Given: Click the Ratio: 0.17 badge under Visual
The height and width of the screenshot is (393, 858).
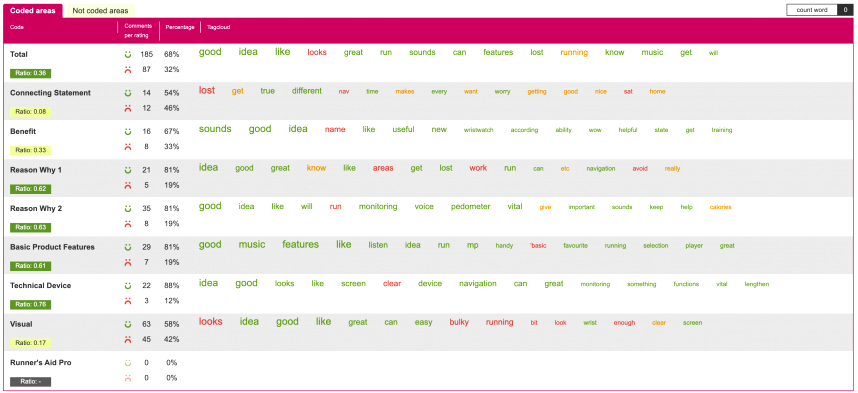Looking at the screenshot, I should tap(30, 343).
